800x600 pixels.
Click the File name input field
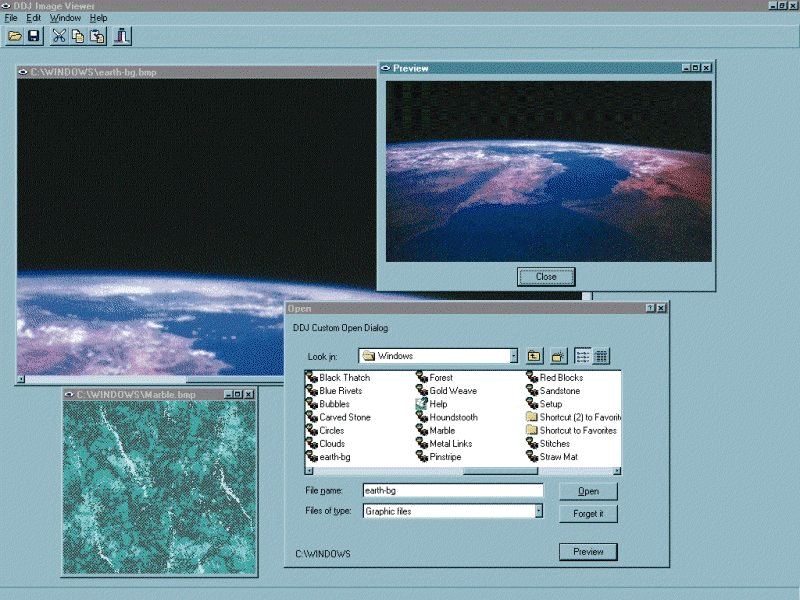[x=452, y=491]
